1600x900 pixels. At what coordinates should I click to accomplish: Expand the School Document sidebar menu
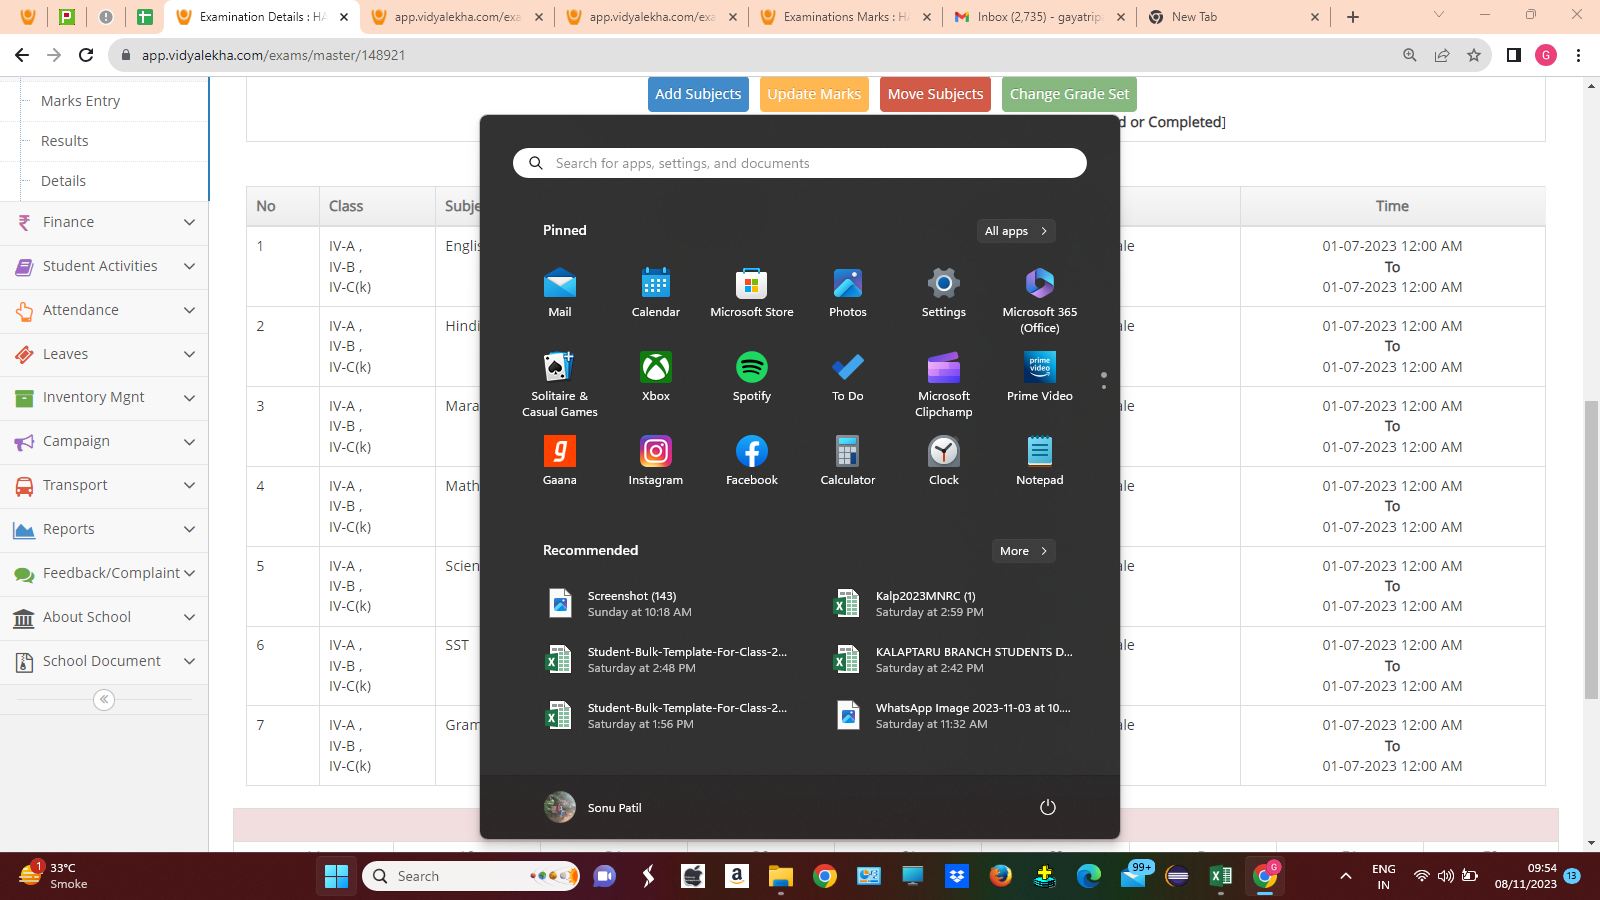pos(104,661)
